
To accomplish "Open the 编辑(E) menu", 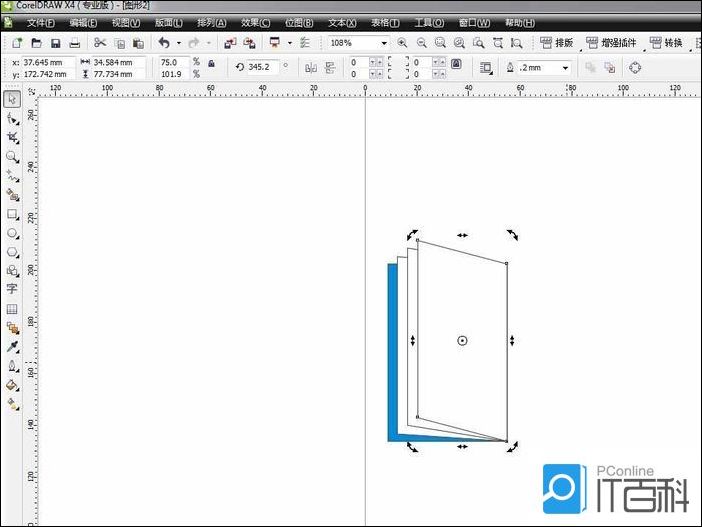I will click(x=83, y=23).
